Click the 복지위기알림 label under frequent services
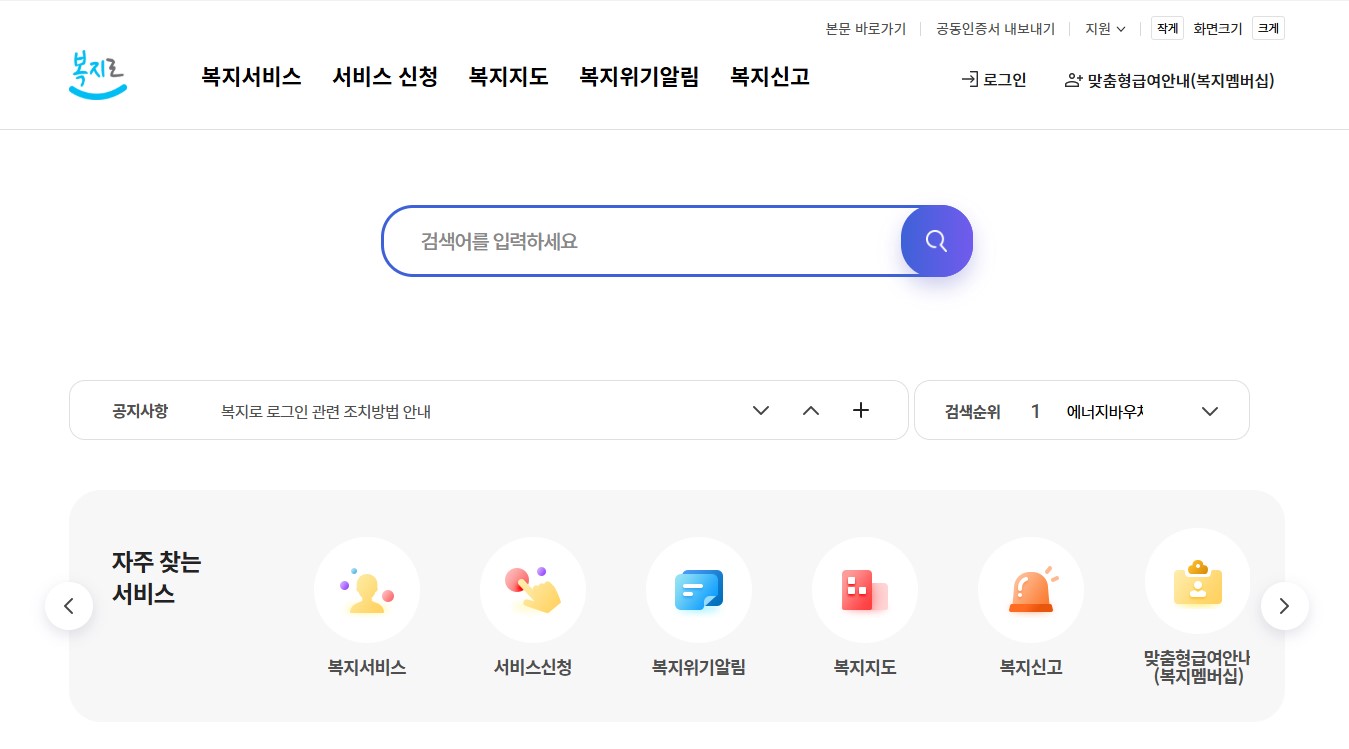This screenshot has width=1349, height=749. tap(699, 667)
